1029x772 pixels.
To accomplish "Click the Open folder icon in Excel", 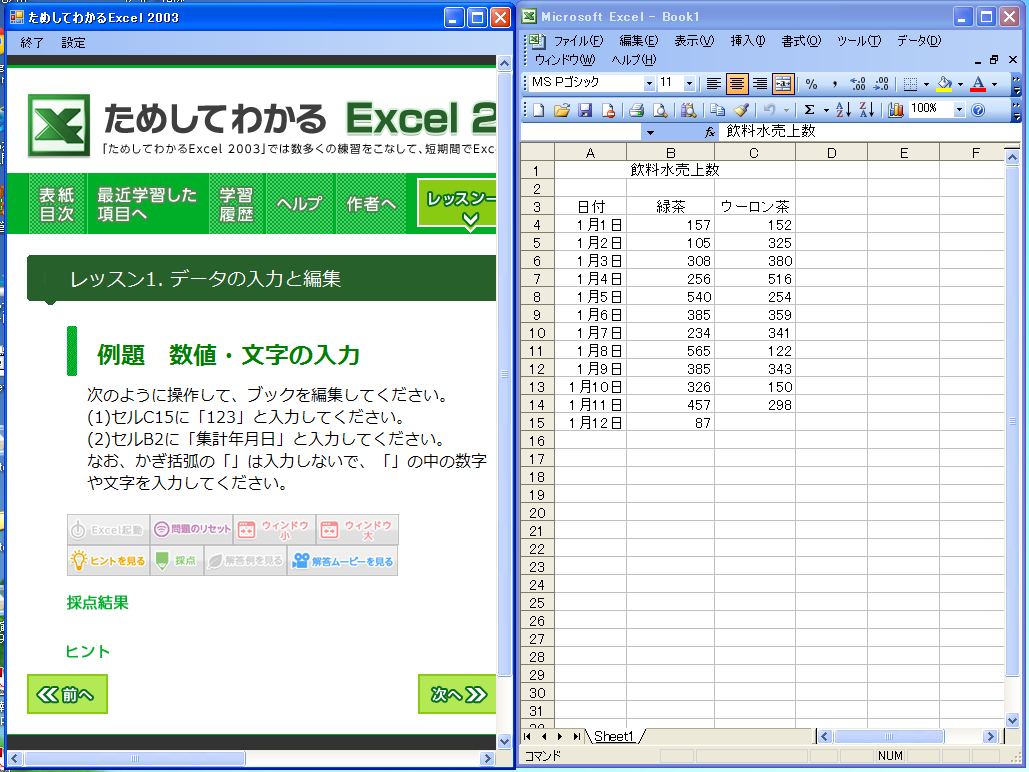I will coord(562,110).
